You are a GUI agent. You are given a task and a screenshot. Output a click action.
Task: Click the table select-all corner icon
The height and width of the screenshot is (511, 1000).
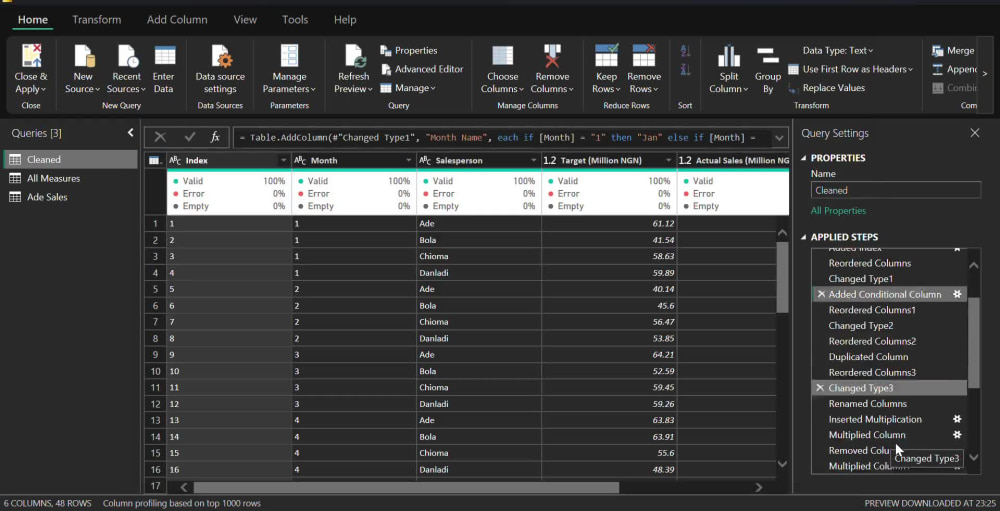(x=154, y=161)
